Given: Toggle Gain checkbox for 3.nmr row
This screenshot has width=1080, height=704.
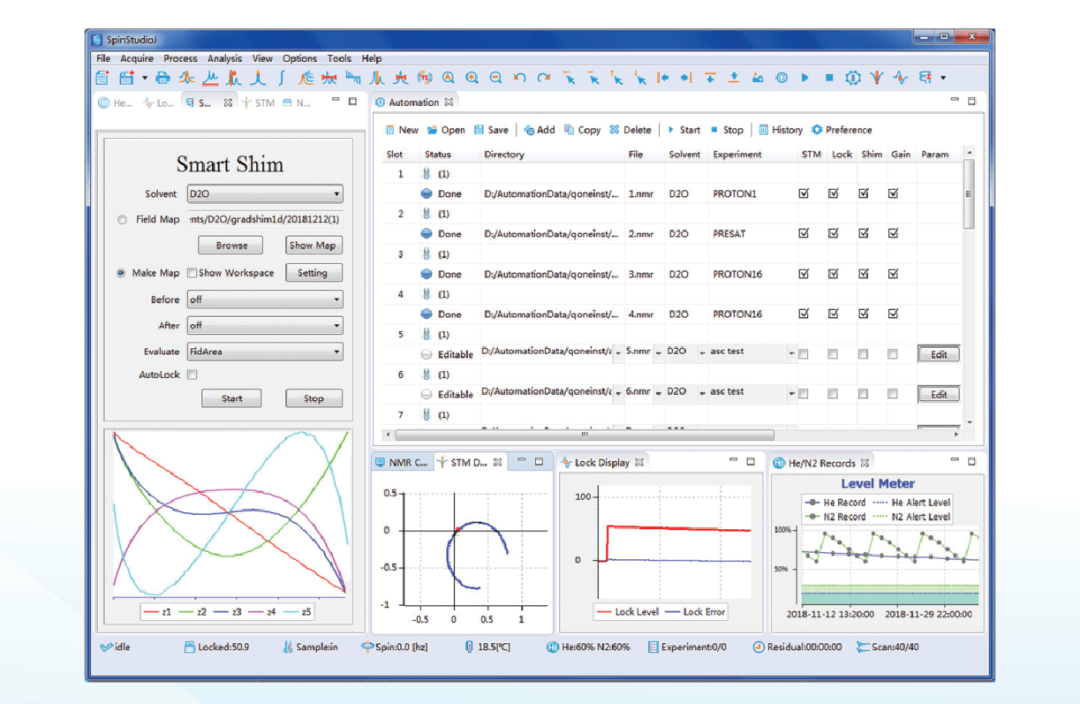Looking at the screenshot, I should [x=893, y=274].
